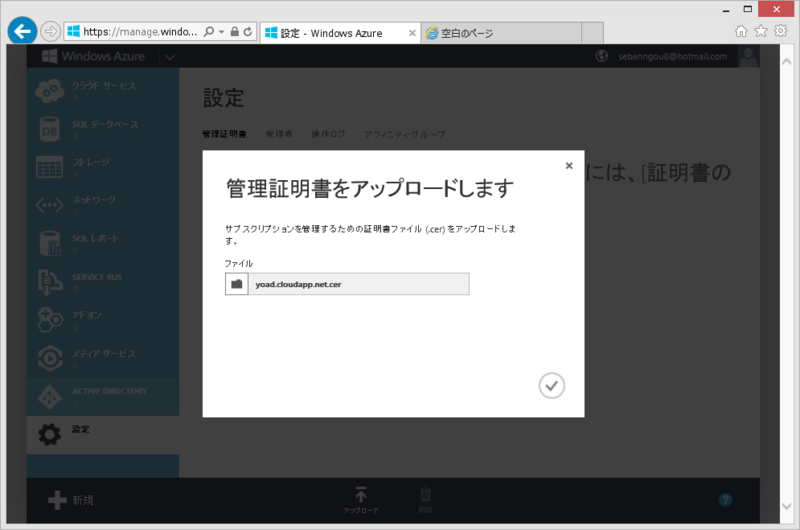Screen dimensions: 800x530
Task: Open the address bar dropdown arrow
Action: tap(221, 32)
